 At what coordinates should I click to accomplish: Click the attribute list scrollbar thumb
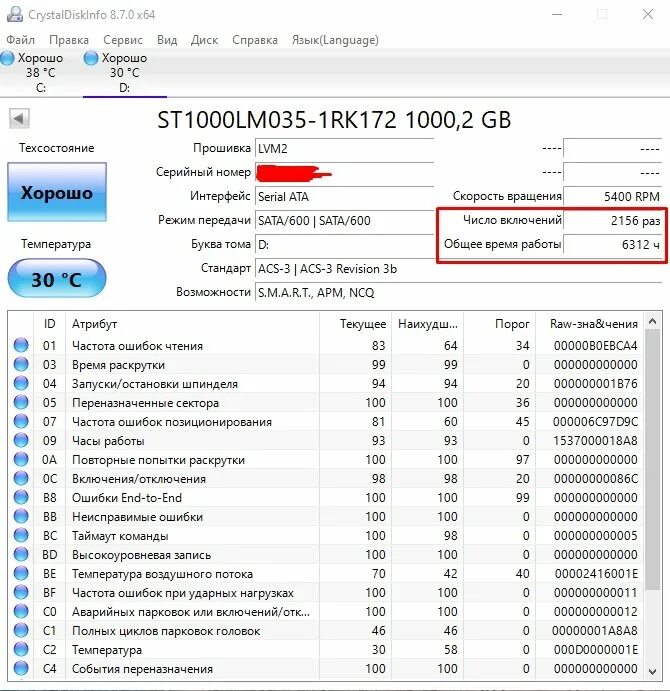(x=653, y=459)
